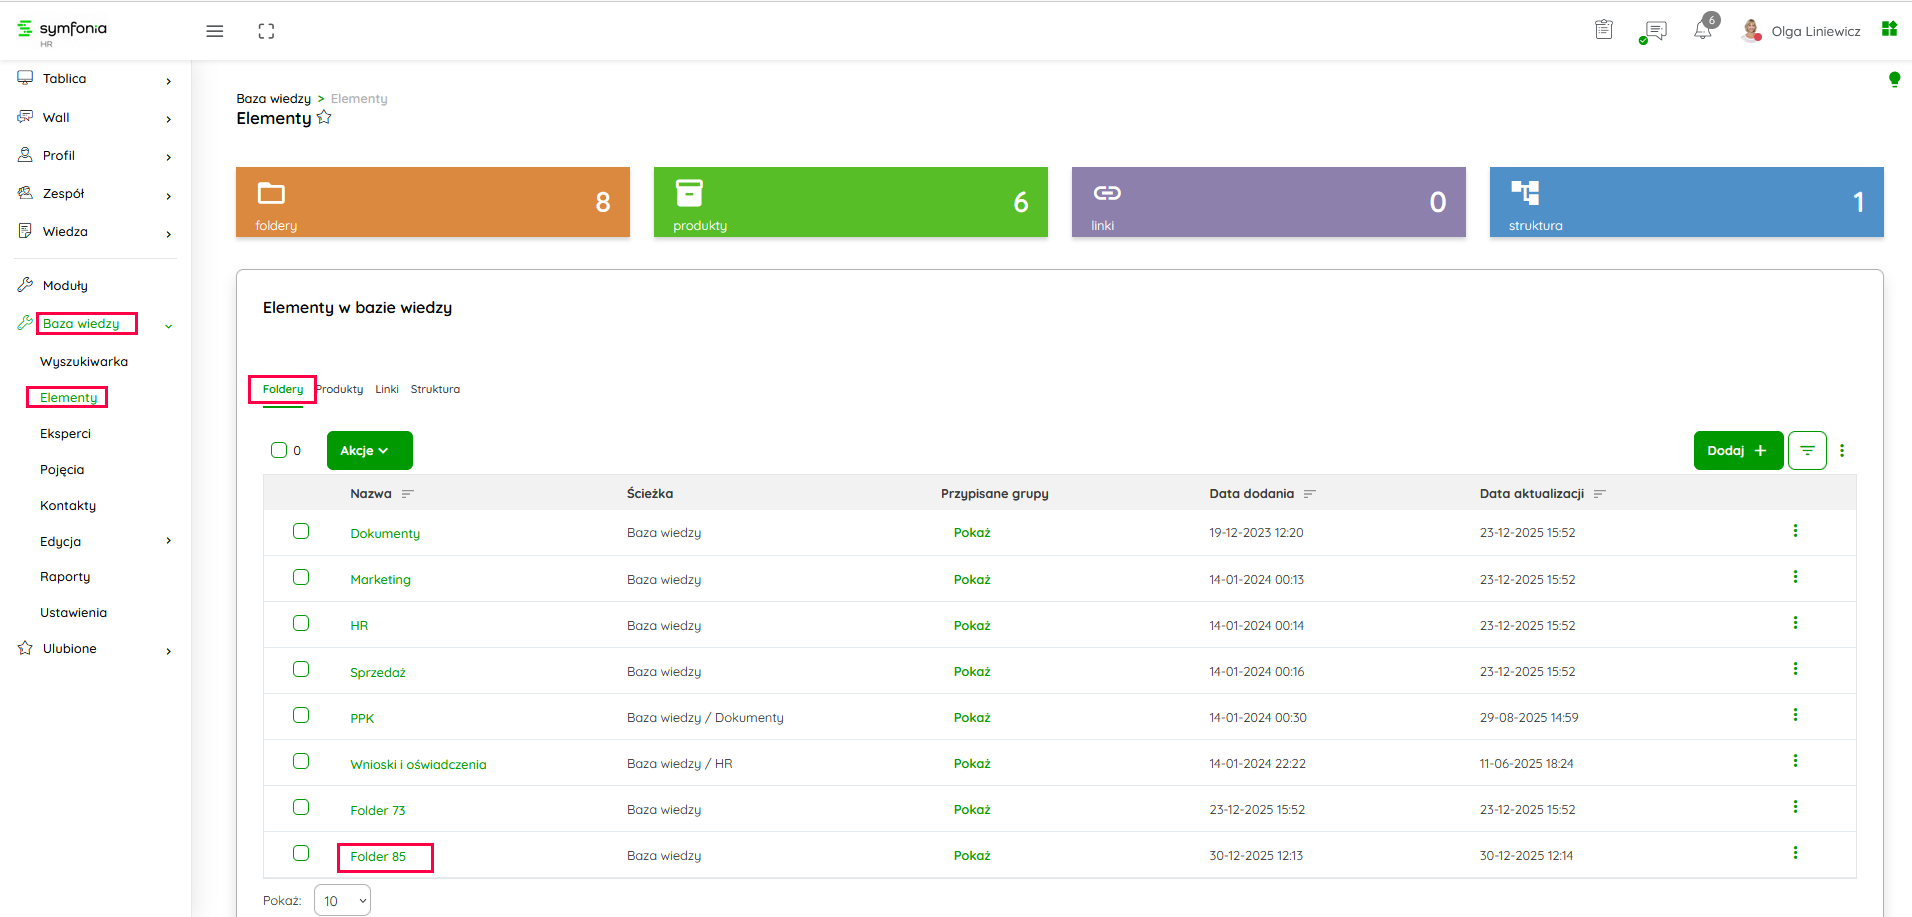This screenshot has height=917, width=1912.
Task: Open the Akcje dropdown
Action: tap(369, 450)
